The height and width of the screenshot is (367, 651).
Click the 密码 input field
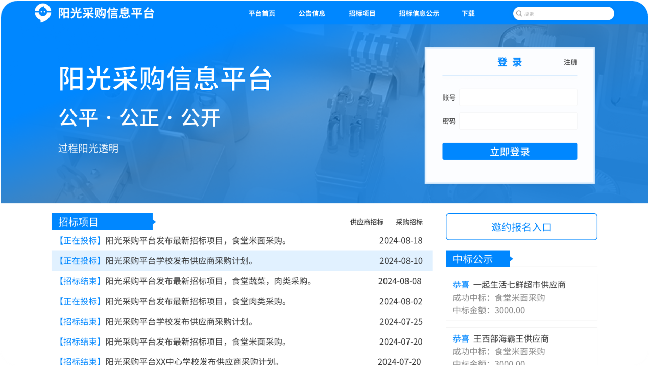[518, 121]
